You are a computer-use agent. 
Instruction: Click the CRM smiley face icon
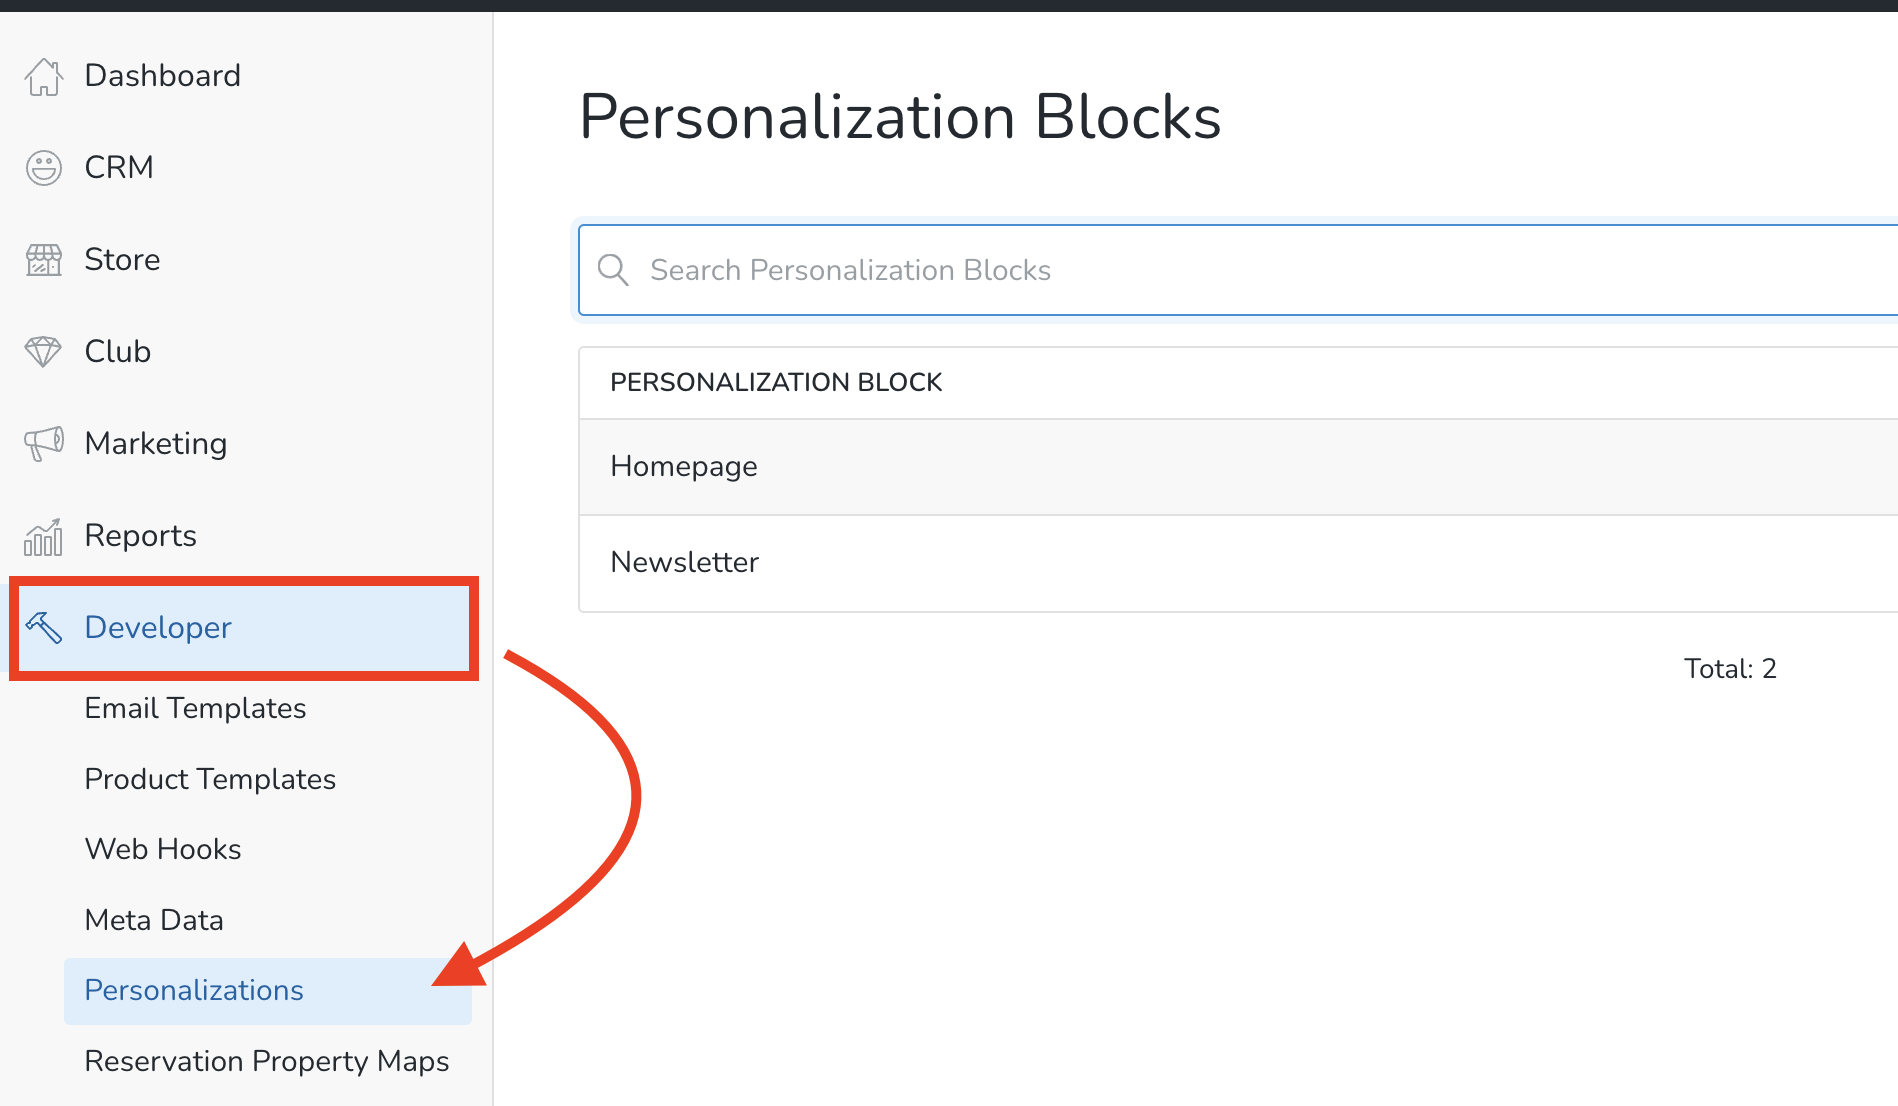(43, 167)
